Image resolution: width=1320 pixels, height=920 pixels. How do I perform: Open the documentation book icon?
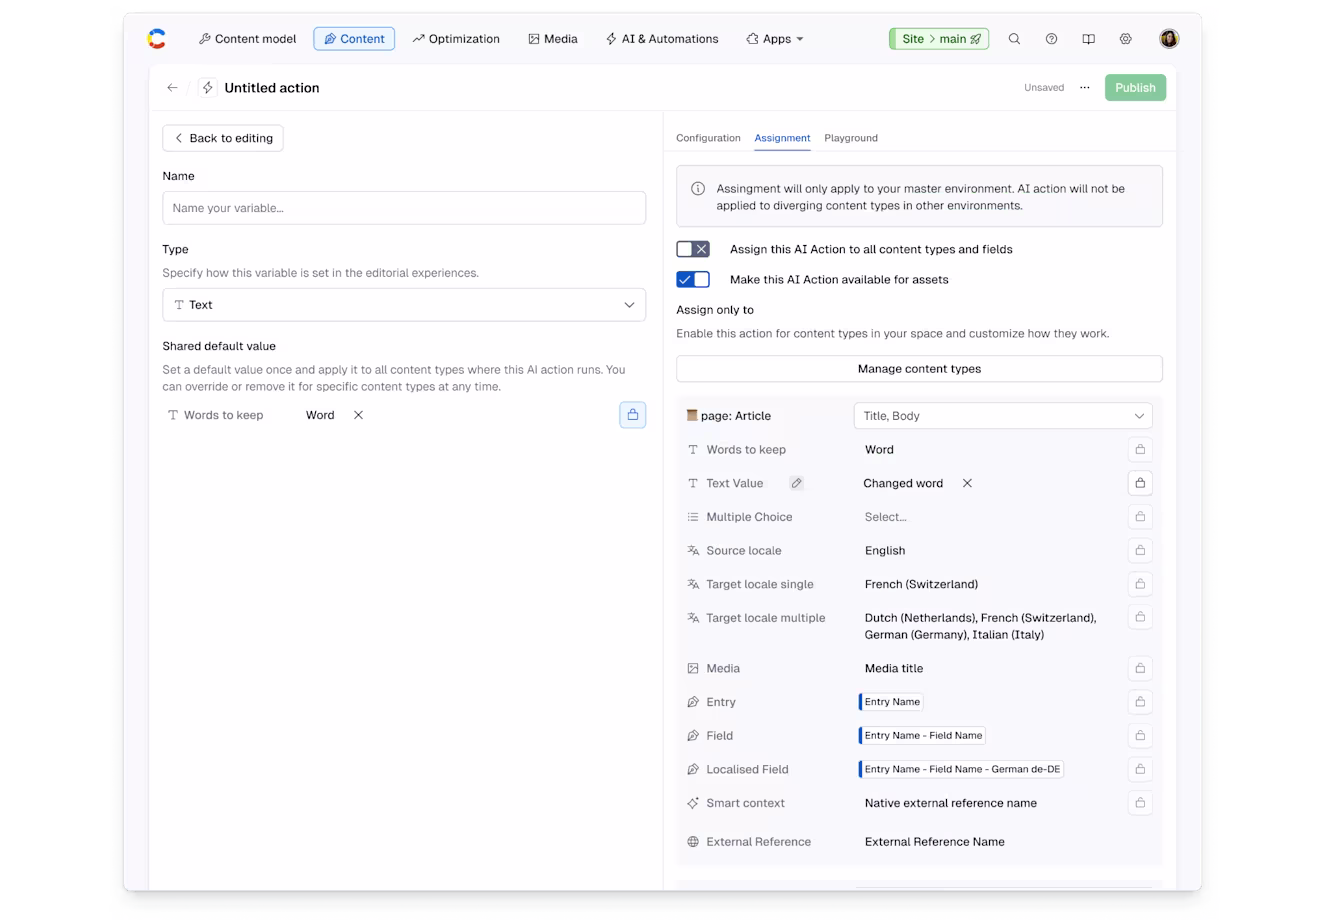click(x=1088, y=39)
